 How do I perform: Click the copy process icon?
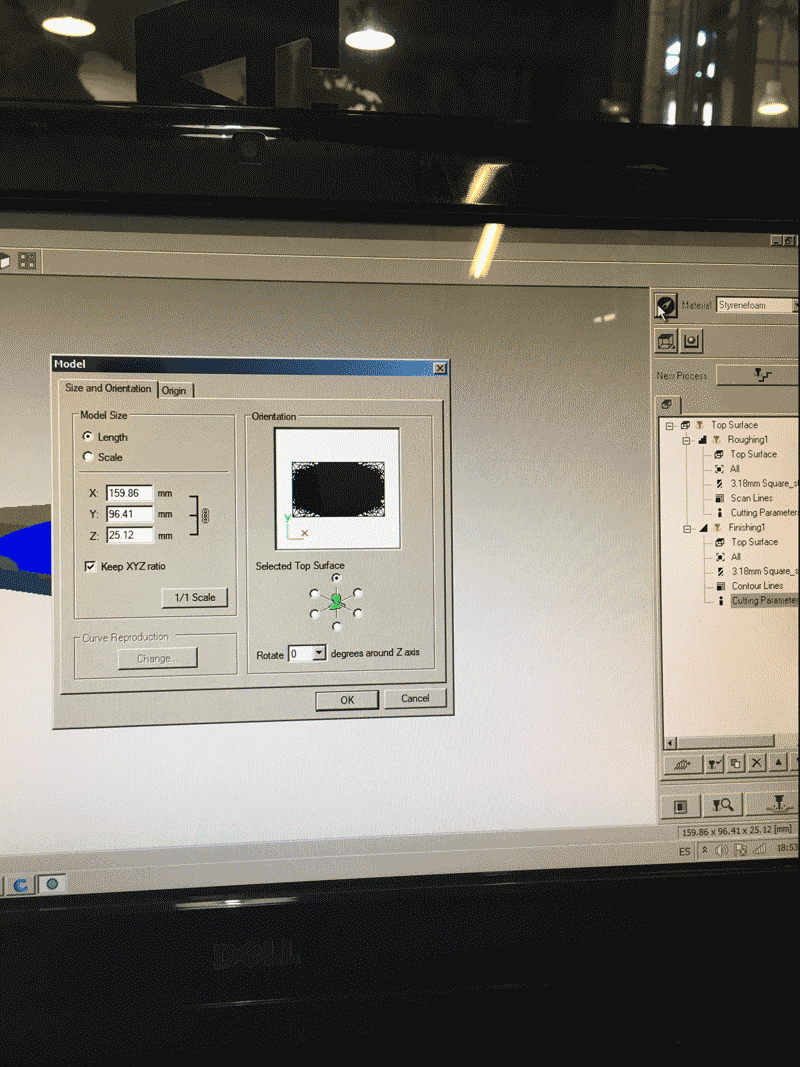point(735,764)
